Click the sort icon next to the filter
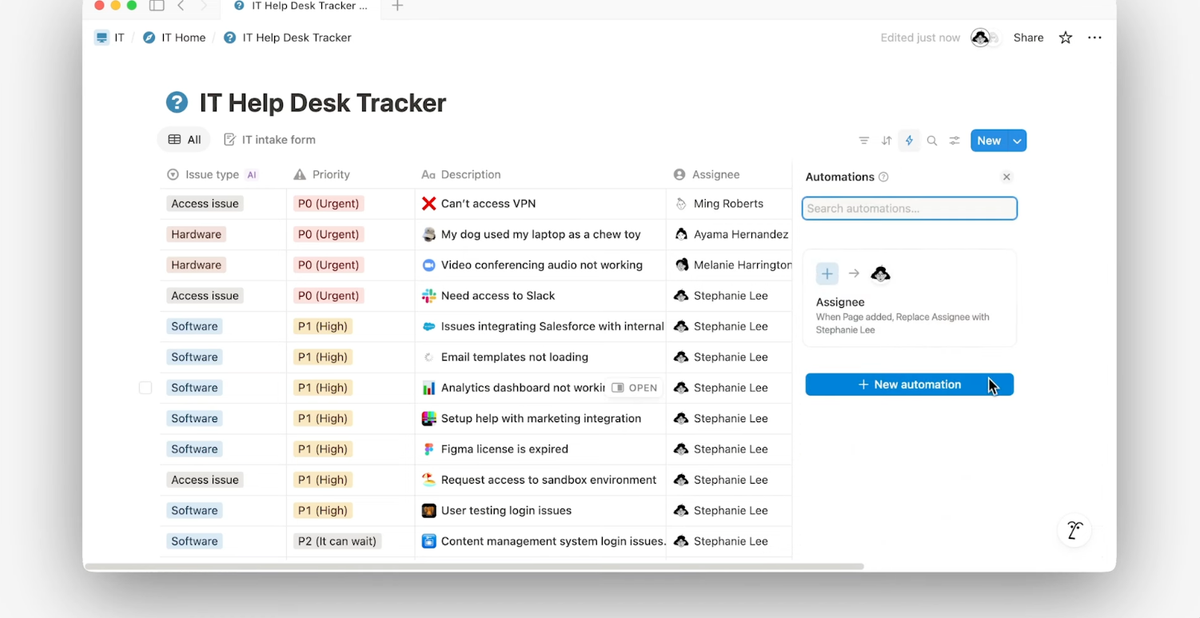Viewport: 1200px width, 618px height. (x=886, y=140)
